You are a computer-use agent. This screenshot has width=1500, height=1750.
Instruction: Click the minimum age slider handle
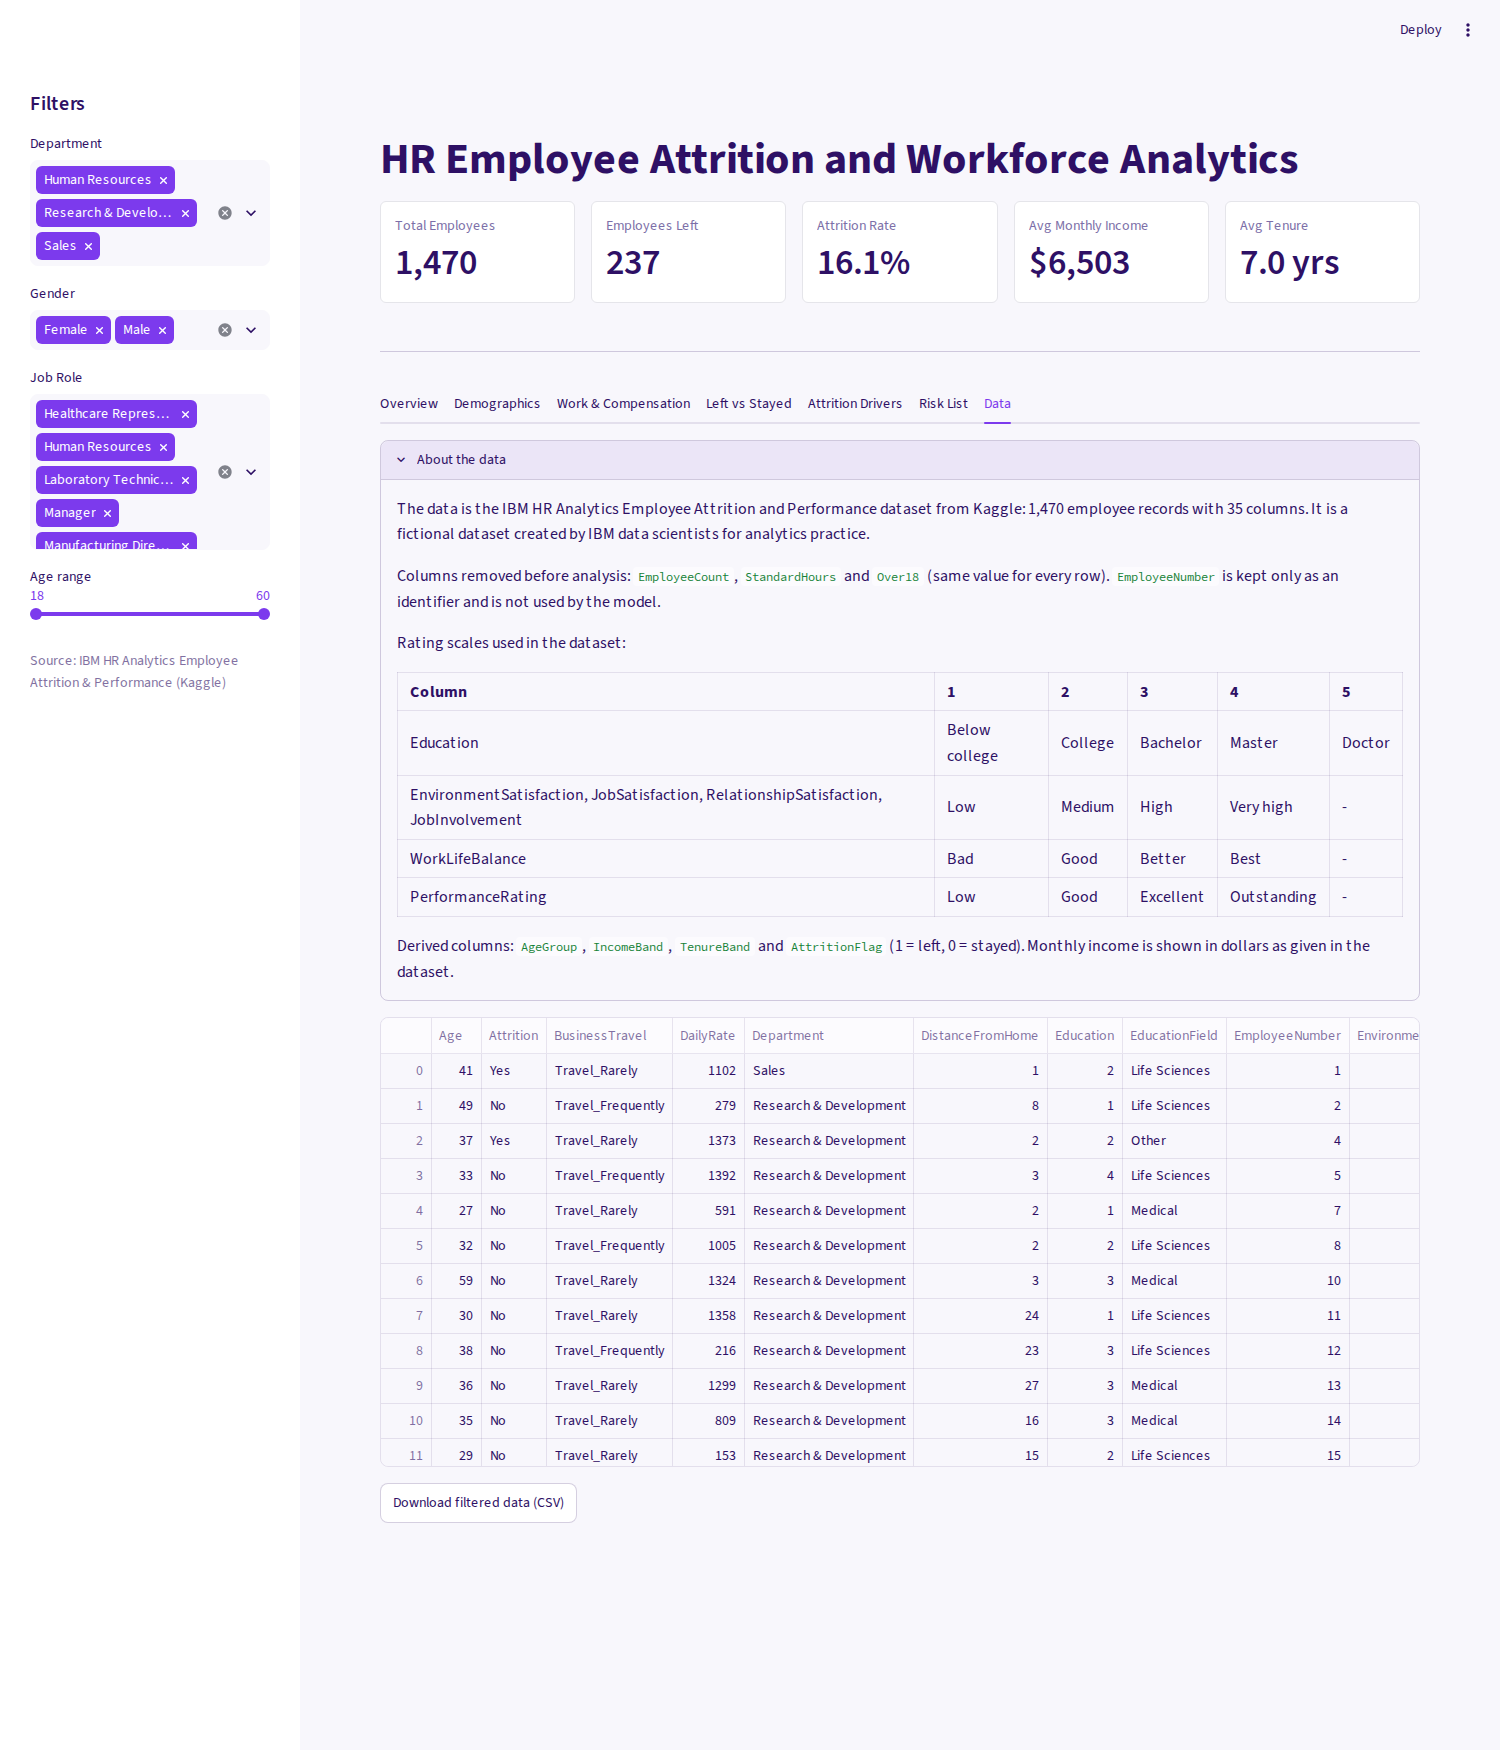click(36, 614)
